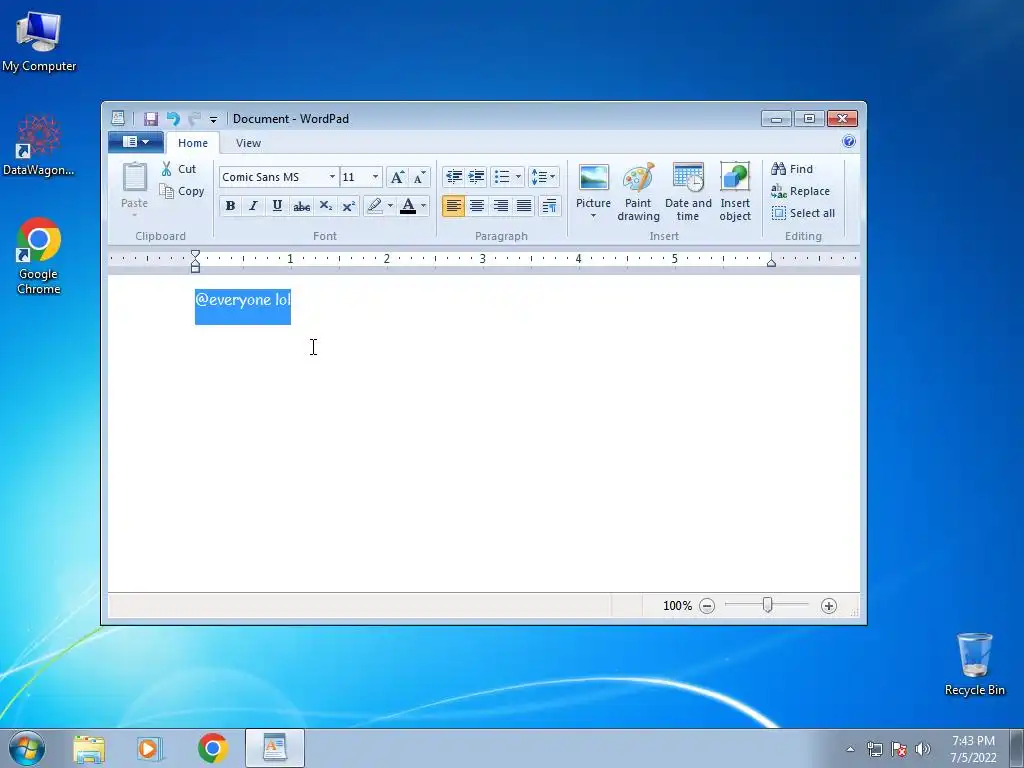The image size is (1024, 768).
Task: Apply text highlight color marker
Action: 374,206
